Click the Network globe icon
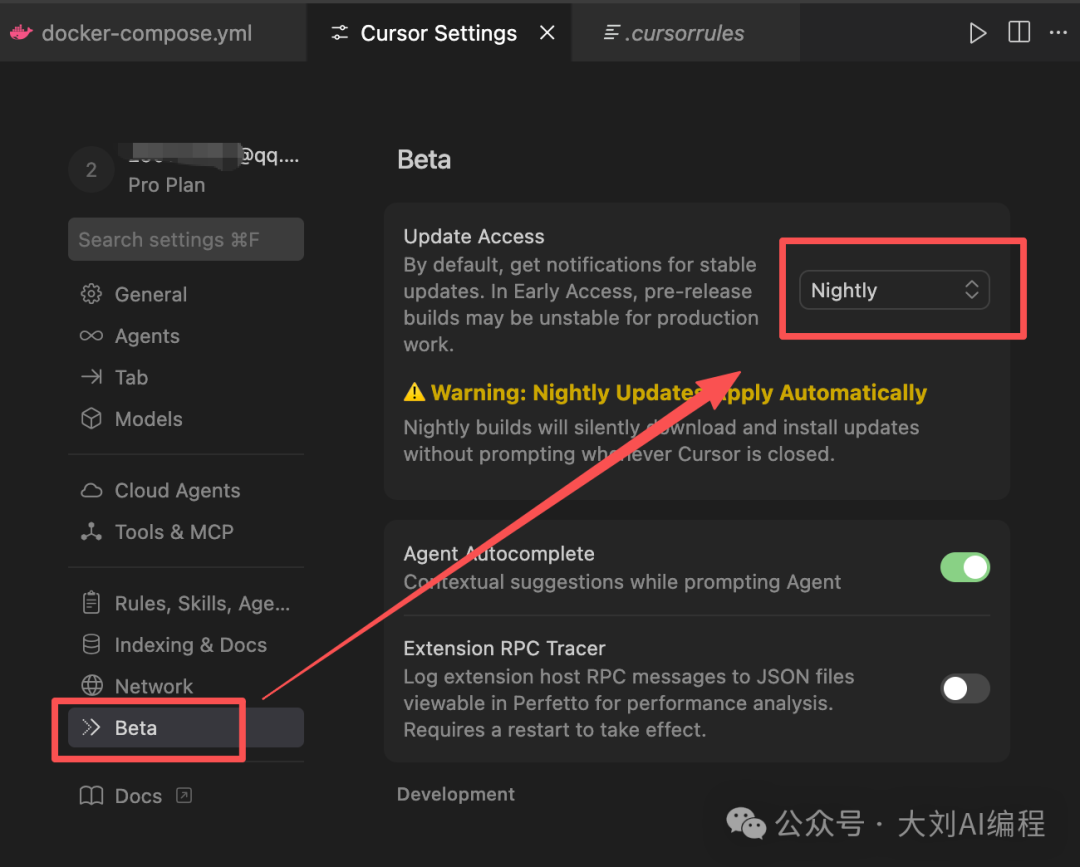The height and width of the screenshot is (867, 1080). pyautogui.click(x=92, y=686)
